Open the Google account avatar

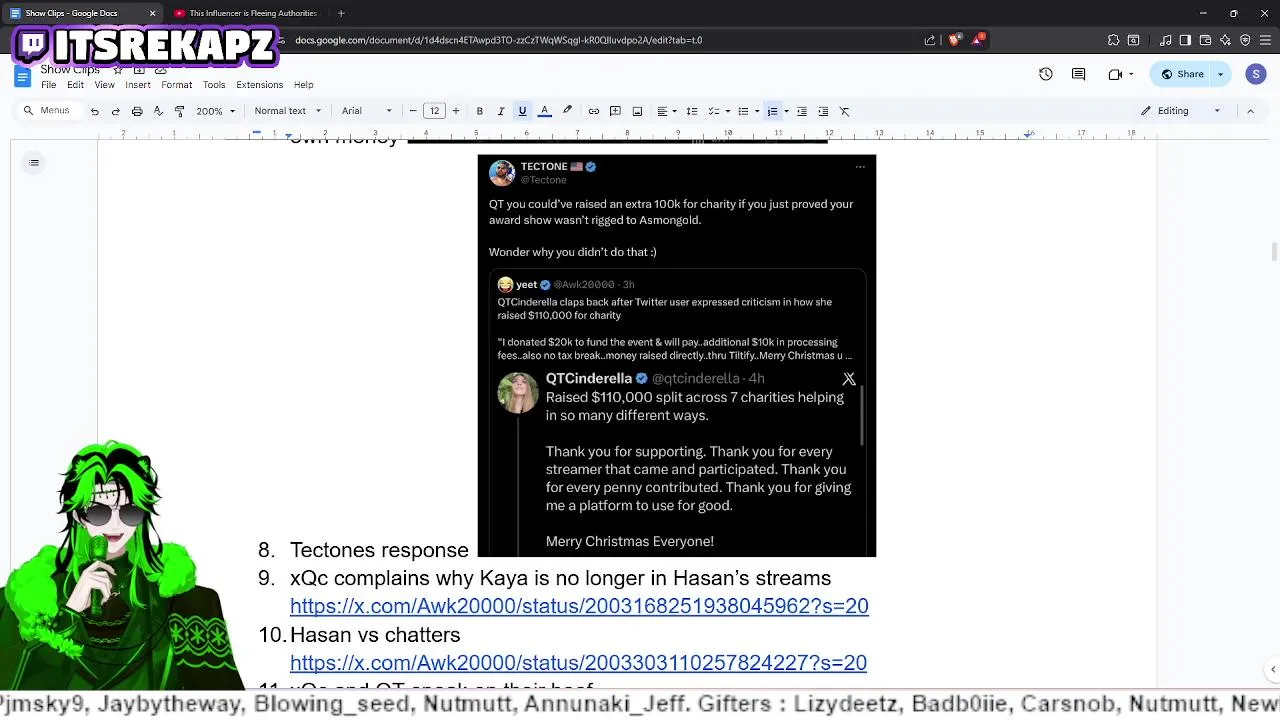tap(1256, 74)
